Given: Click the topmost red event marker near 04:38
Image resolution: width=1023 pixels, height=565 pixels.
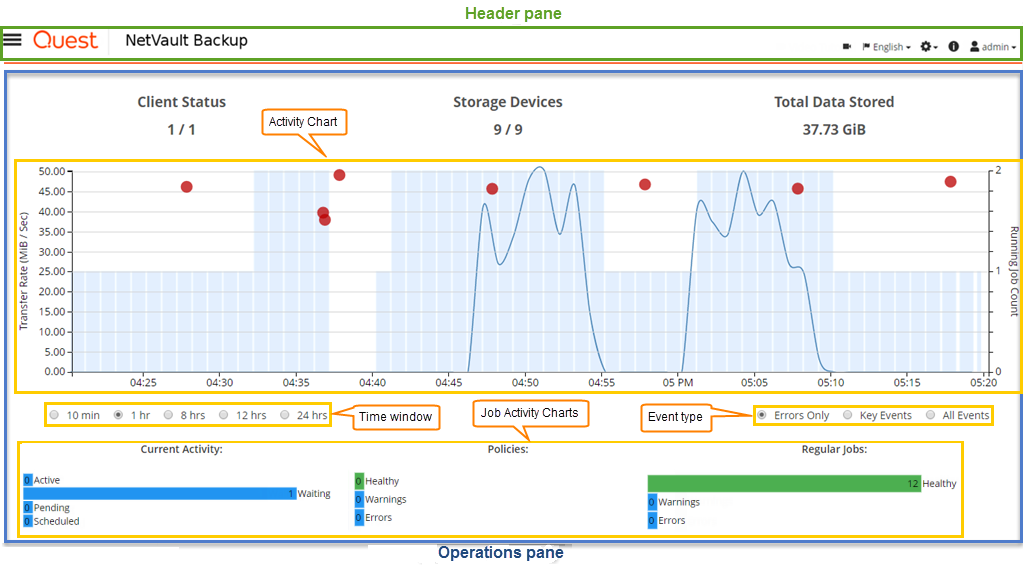Looking at the screenshot, I should click(x=339, y=175).
